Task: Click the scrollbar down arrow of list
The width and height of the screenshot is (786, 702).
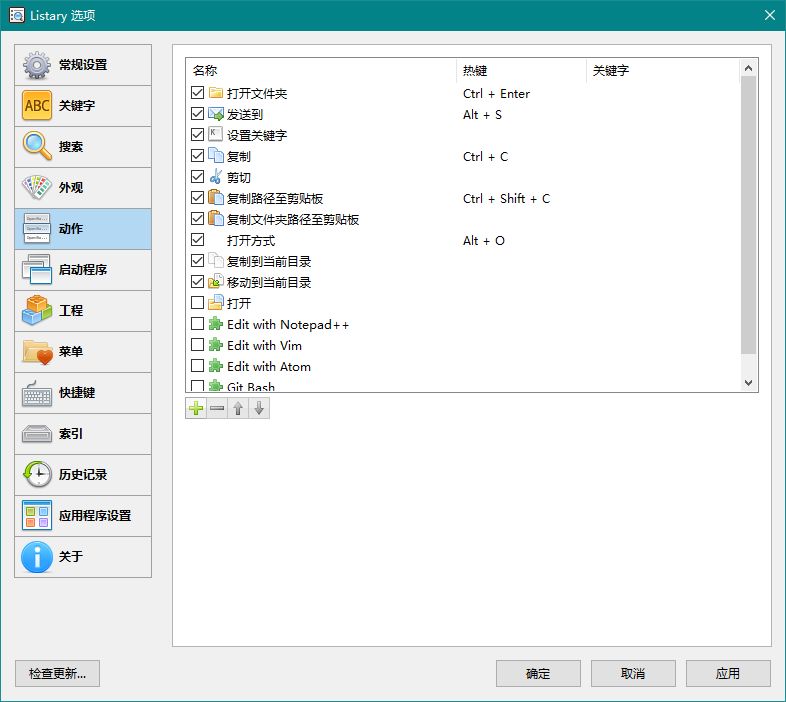Action: click(748, 383)
